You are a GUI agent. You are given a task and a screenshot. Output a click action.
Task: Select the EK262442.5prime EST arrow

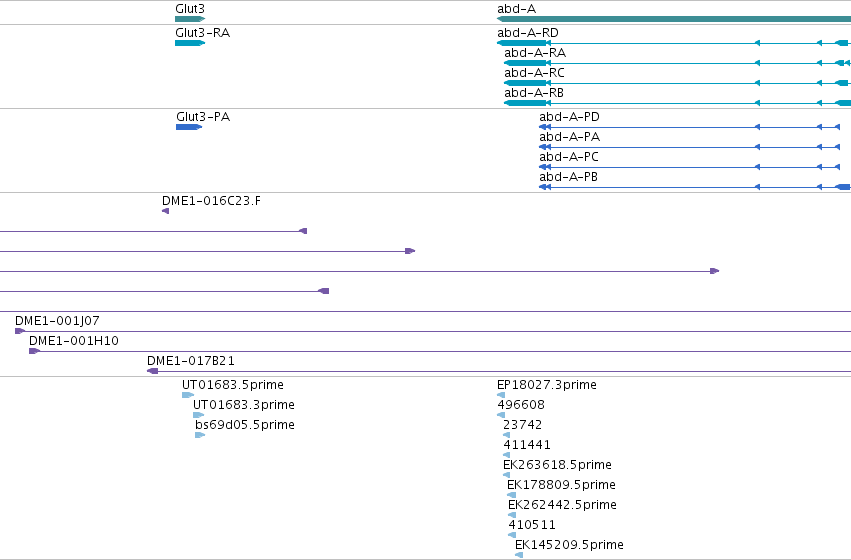512,516
